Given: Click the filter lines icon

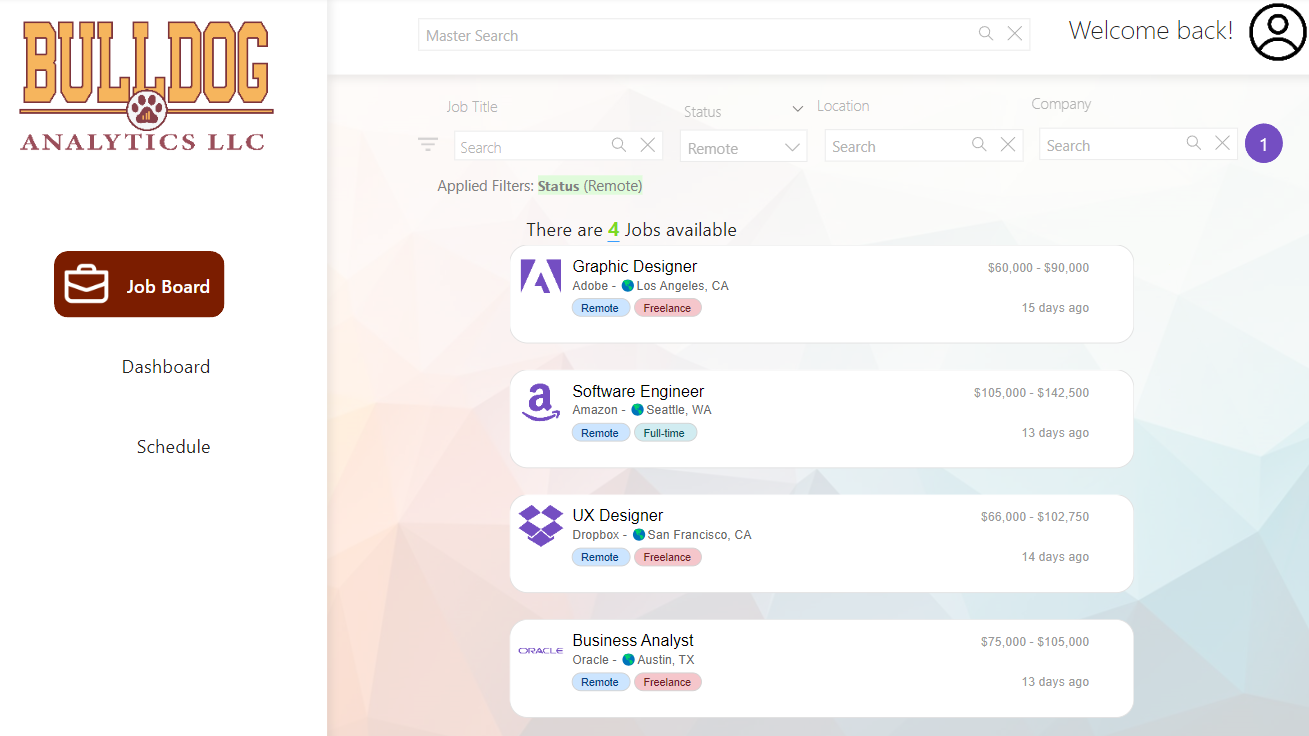Looking at the screenshot, I should (428, 145).
